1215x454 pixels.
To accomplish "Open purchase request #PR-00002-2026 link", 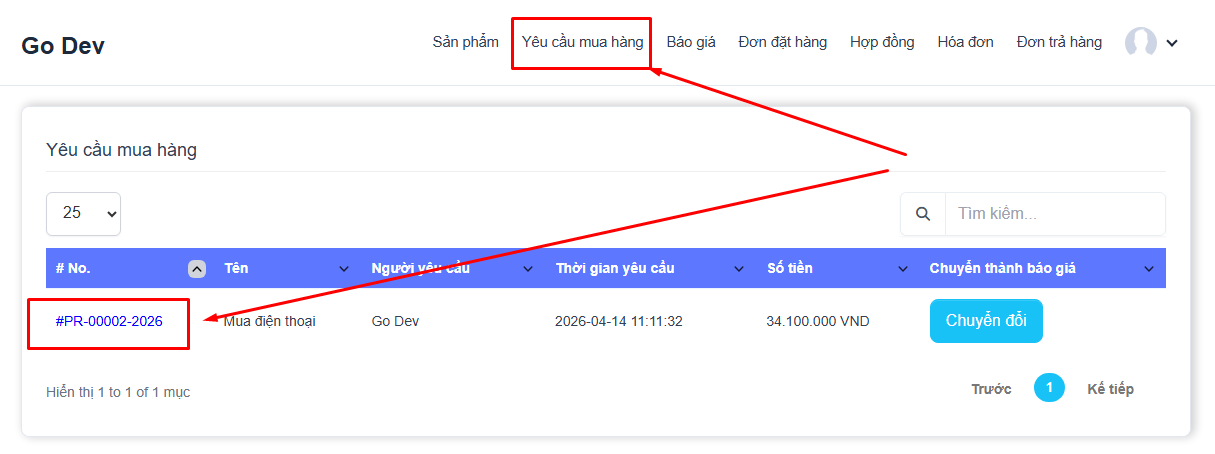I will 109,321.
